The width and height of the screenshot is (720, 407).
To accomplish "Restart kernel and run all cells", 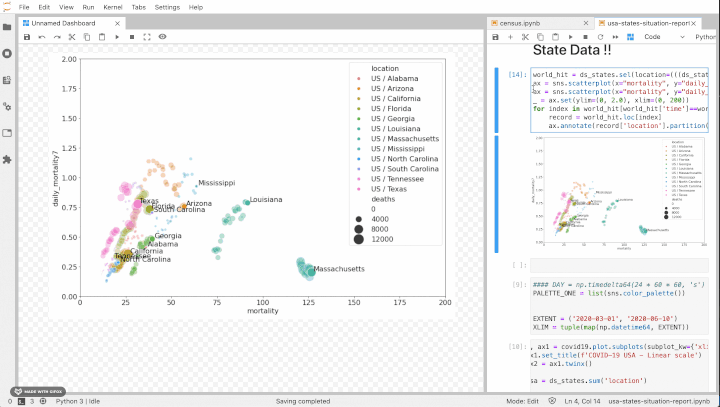I will click(x=615, y=37).
